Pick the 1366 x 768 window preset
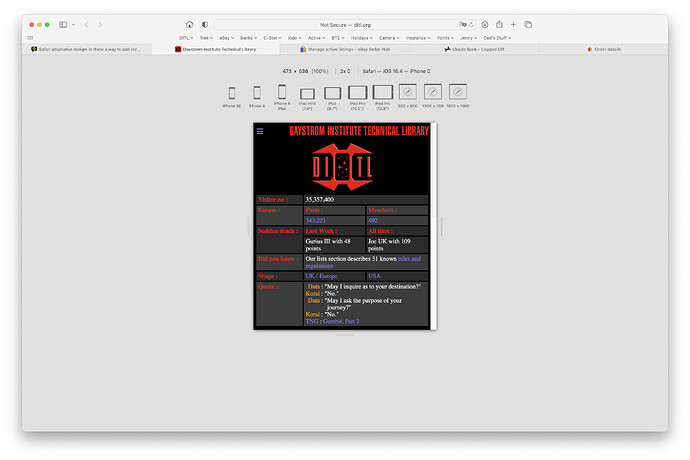The image size is (690, 460). coord(433,96)
